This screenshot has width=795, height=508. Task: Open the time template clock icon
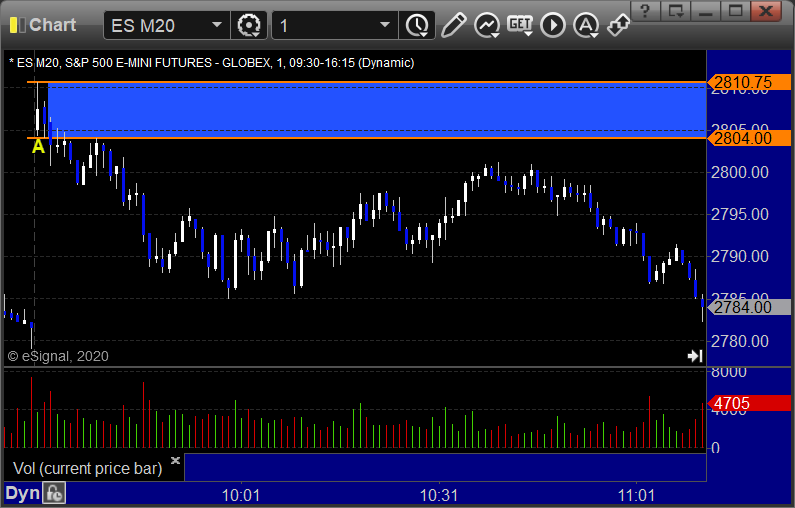coord(417,25)
